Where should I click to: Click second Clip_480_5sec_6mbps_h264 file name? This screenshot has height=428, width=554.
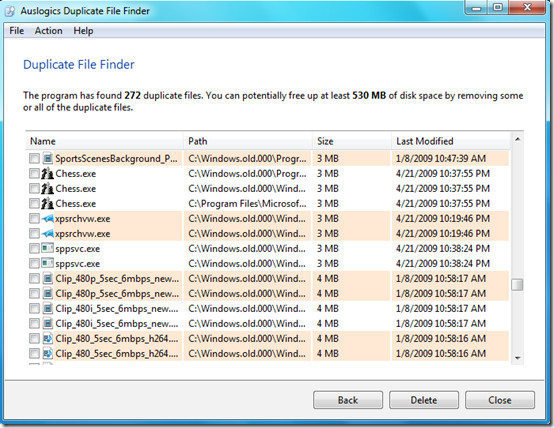[117, 353]
